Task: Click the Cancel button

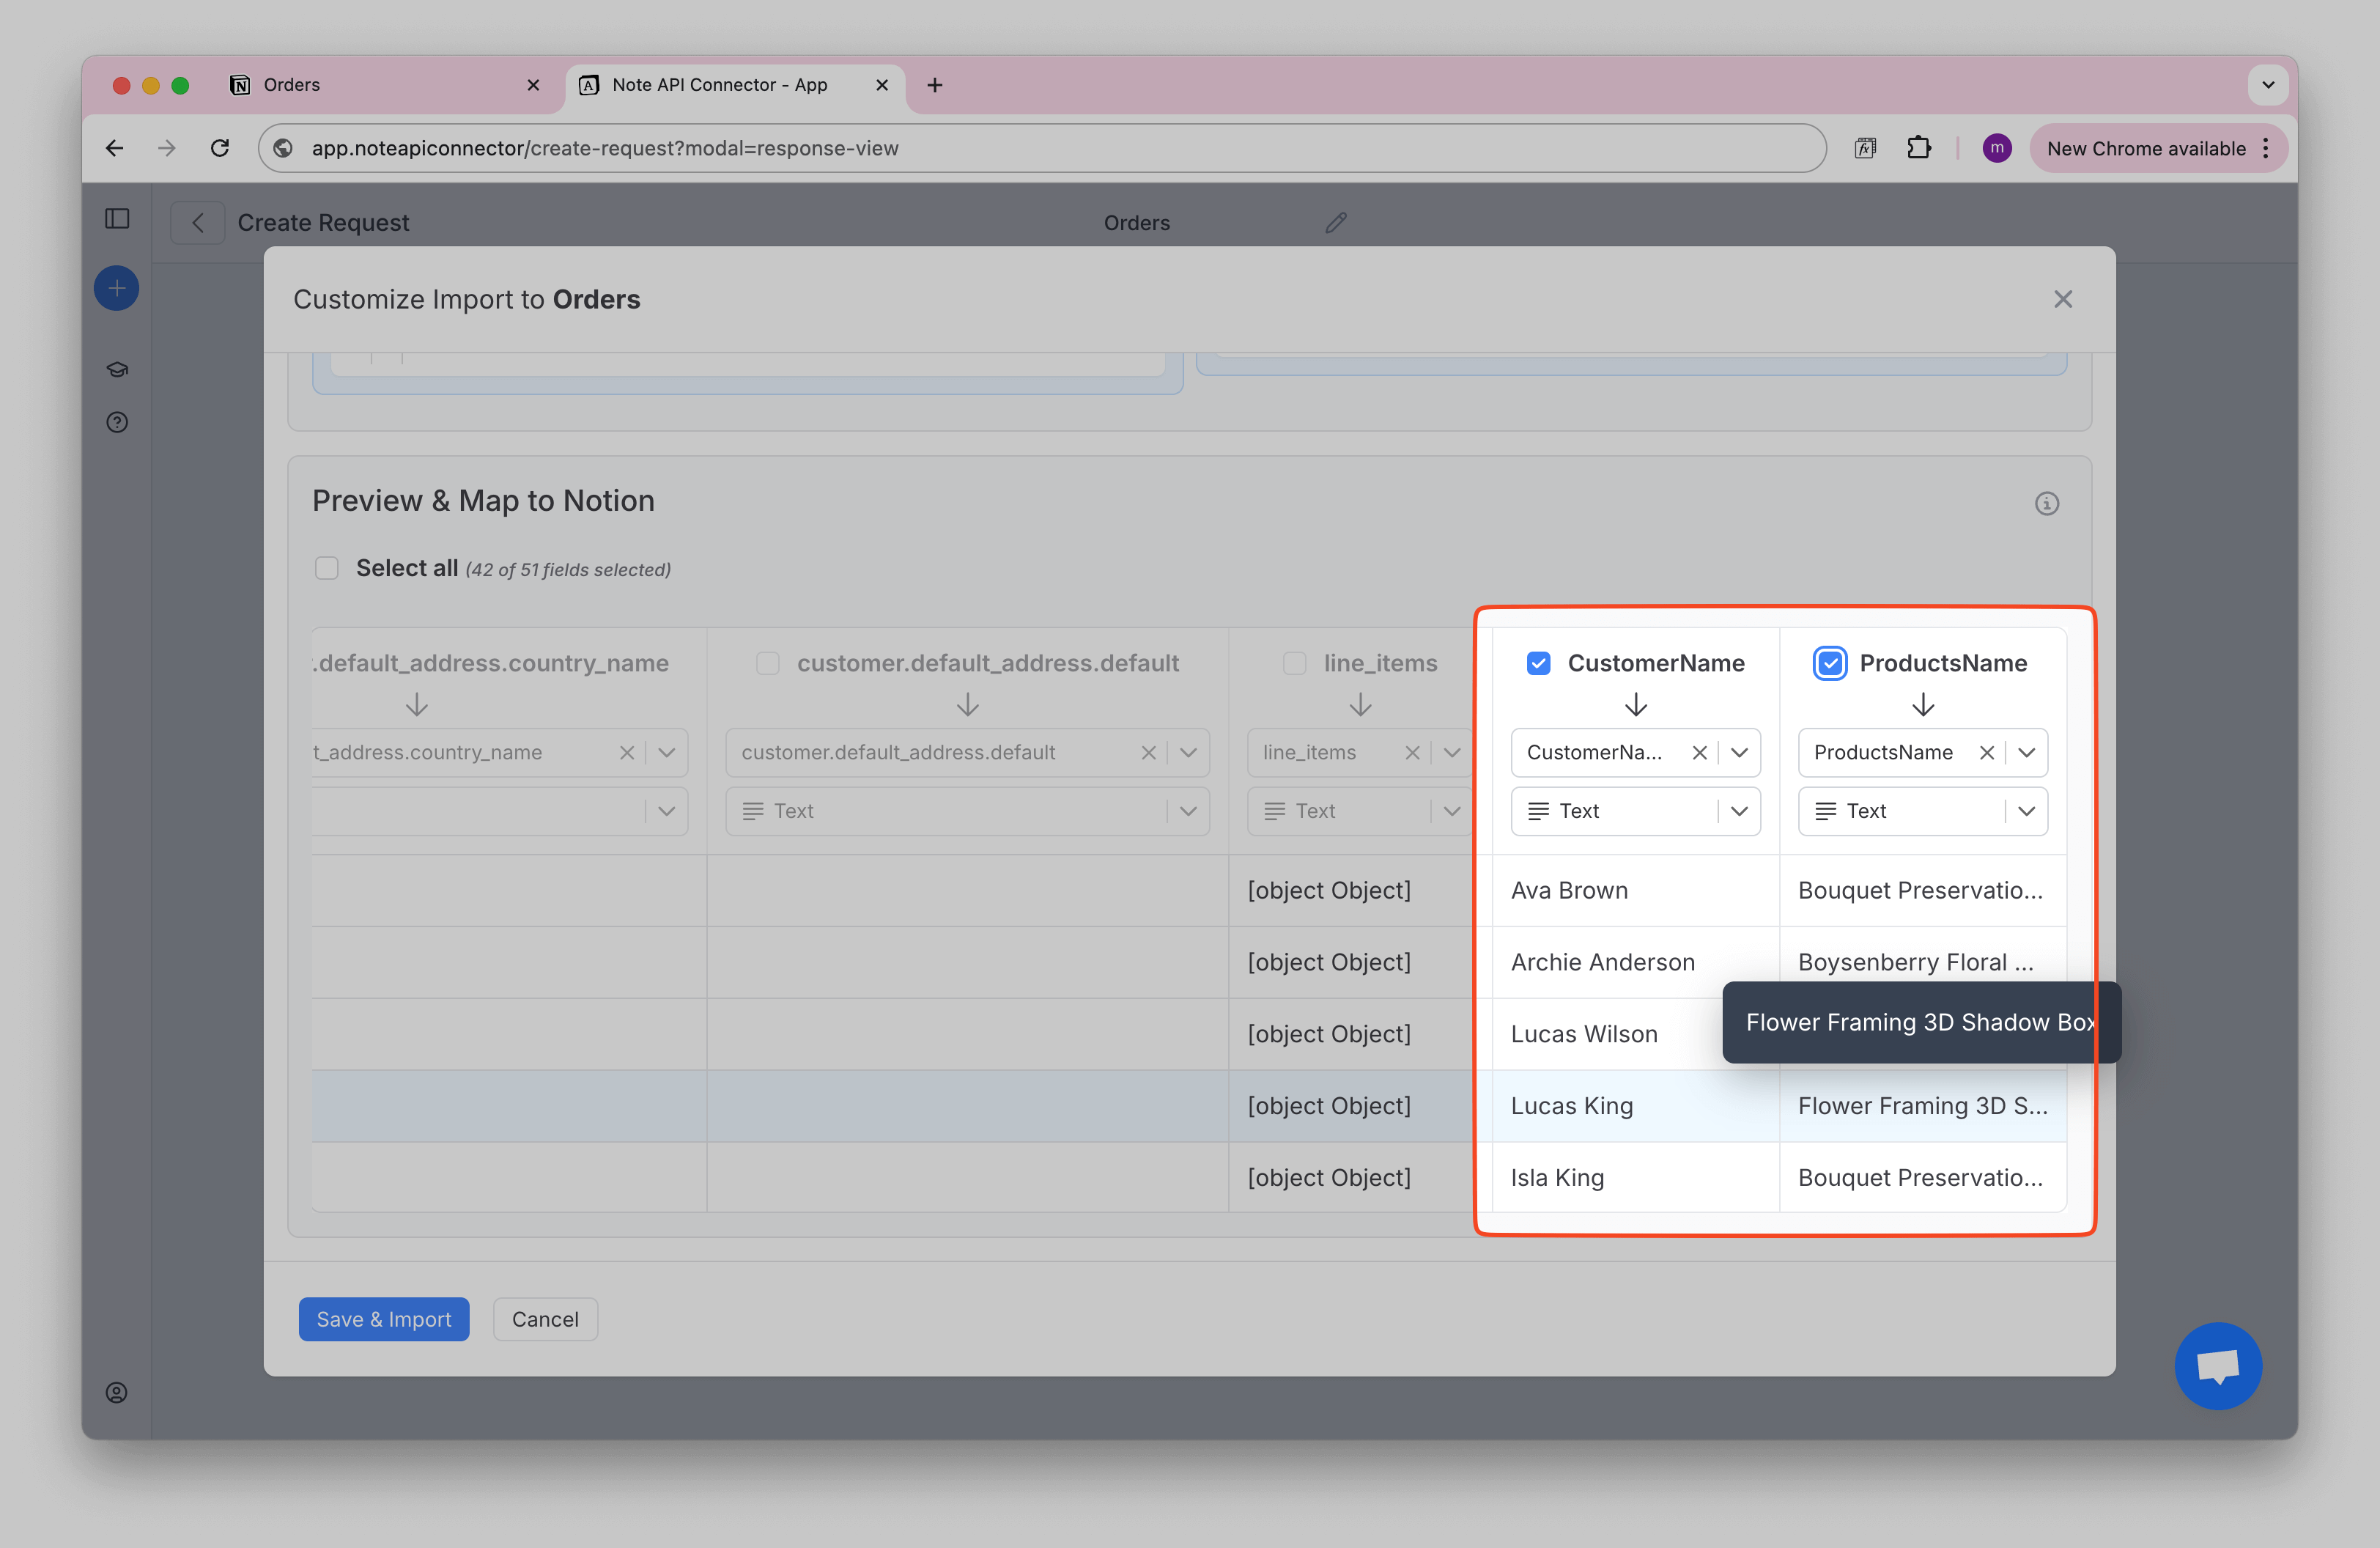Action: 545,1319
